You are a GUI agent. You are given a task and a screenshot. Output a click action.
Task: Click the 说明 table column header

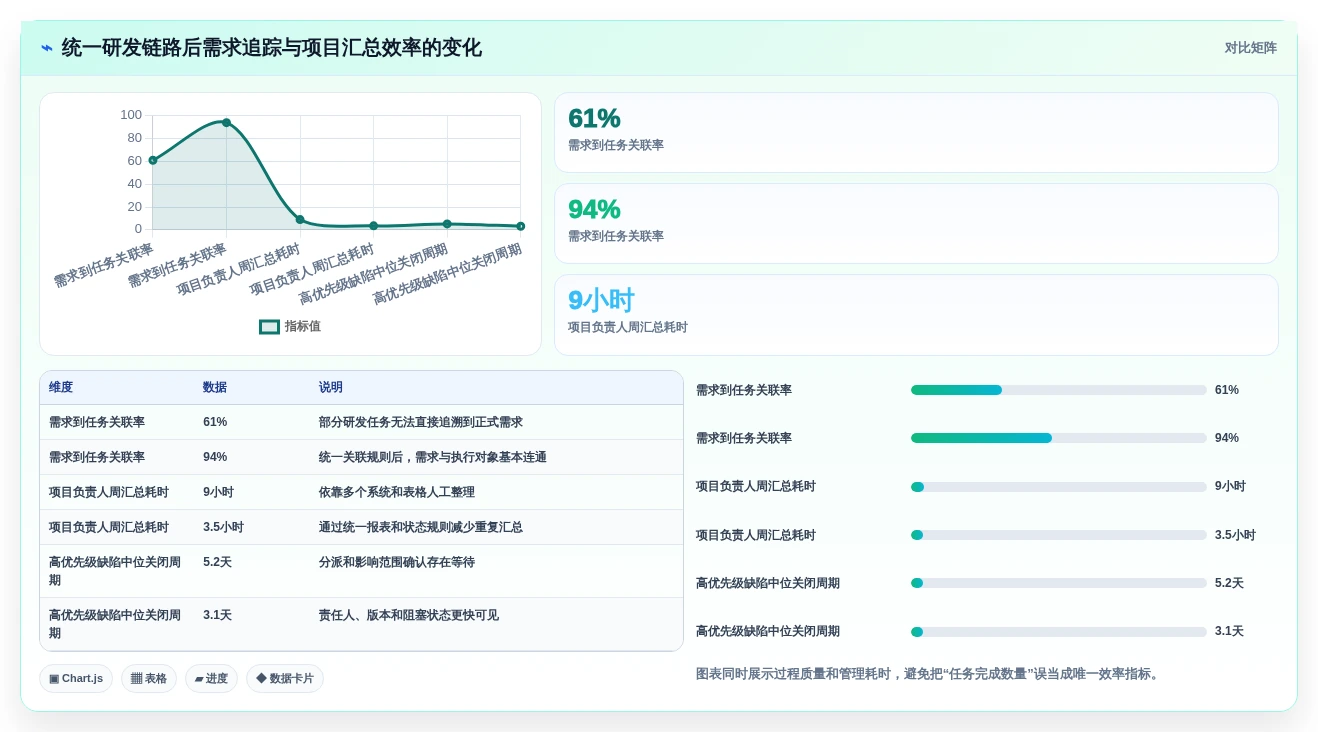[x=331, y=387]
